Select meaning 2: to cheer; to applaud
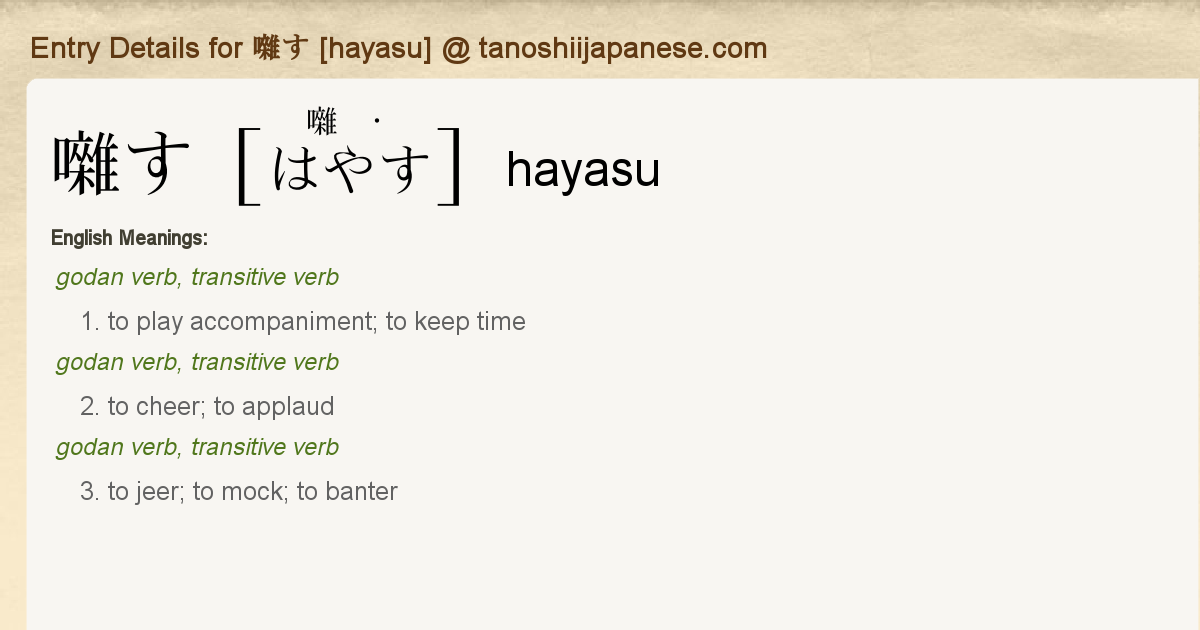 pyautogui.click(x=207, y=406)
